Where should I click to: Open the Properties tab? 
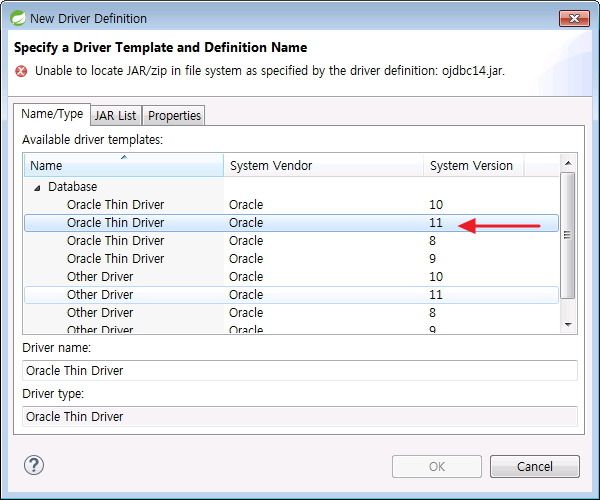174,115
